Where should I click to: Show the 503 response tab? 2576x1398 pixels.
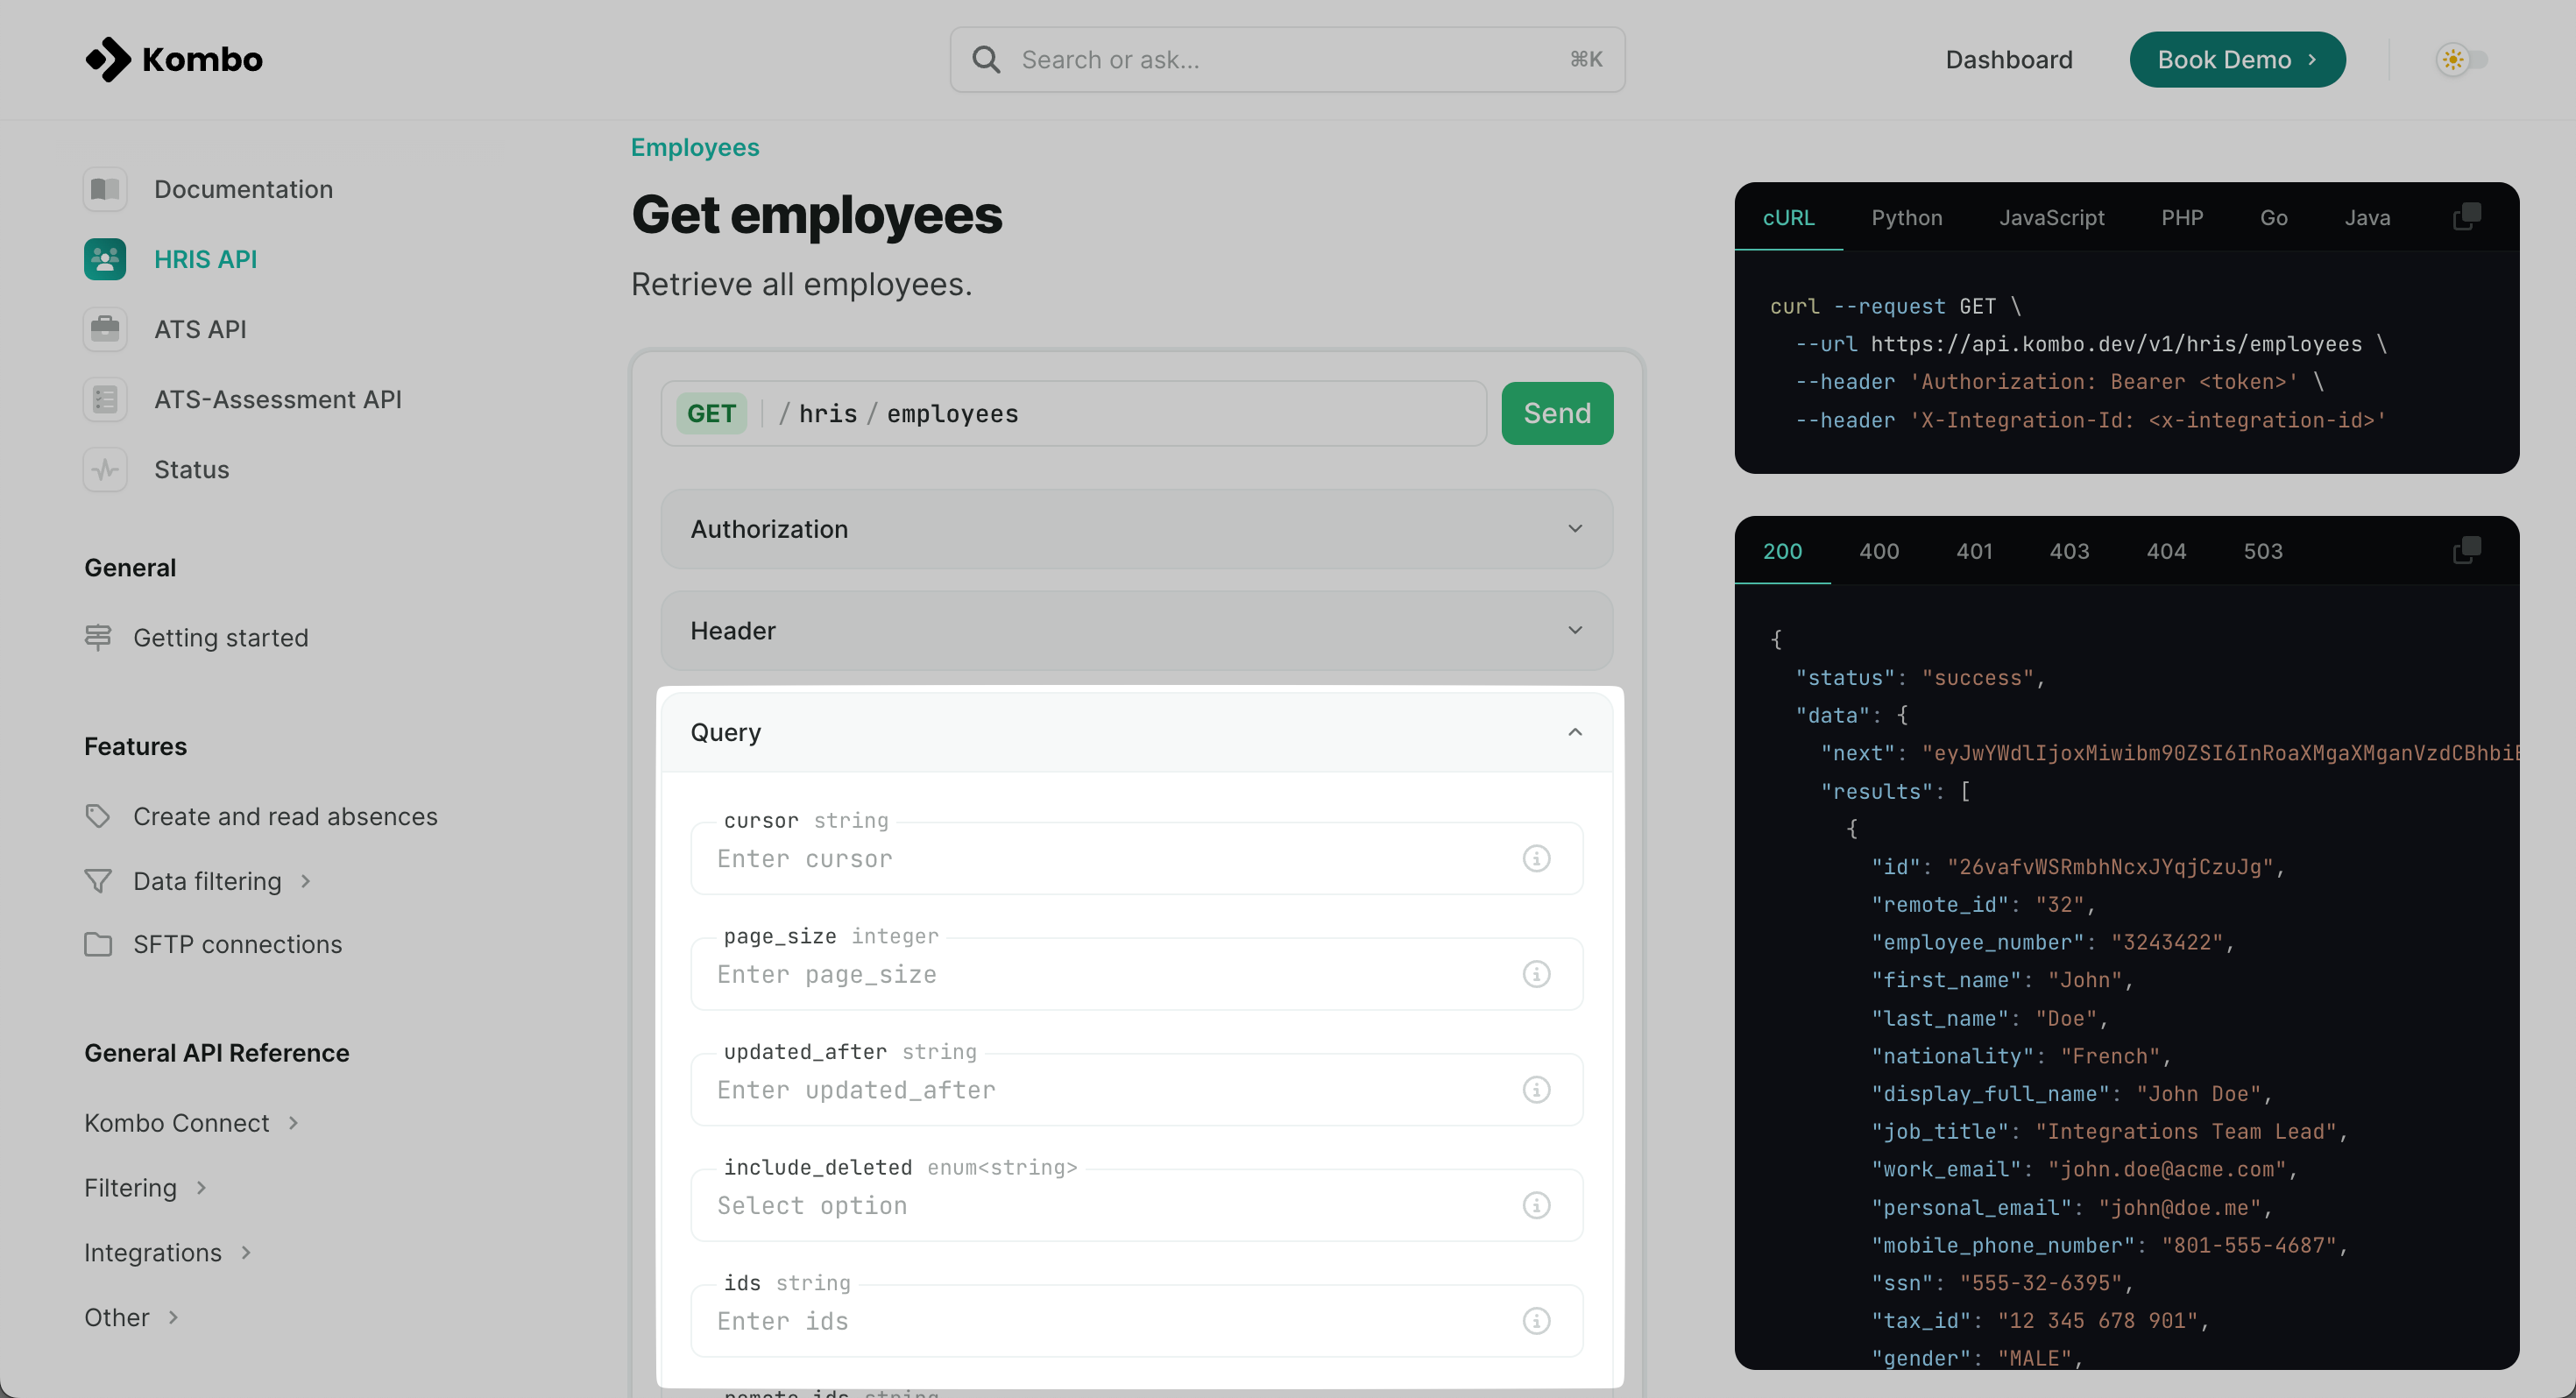pos(2263,551)
